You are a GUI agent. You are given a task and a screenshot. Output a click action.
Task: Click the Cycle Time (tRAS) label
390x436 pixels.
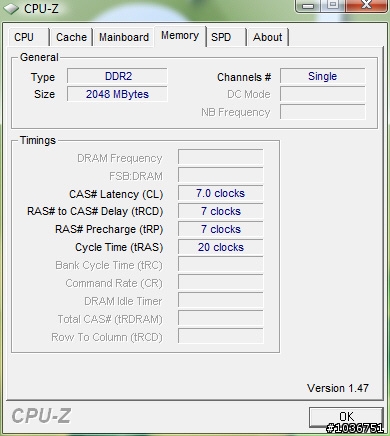(119, 247)
